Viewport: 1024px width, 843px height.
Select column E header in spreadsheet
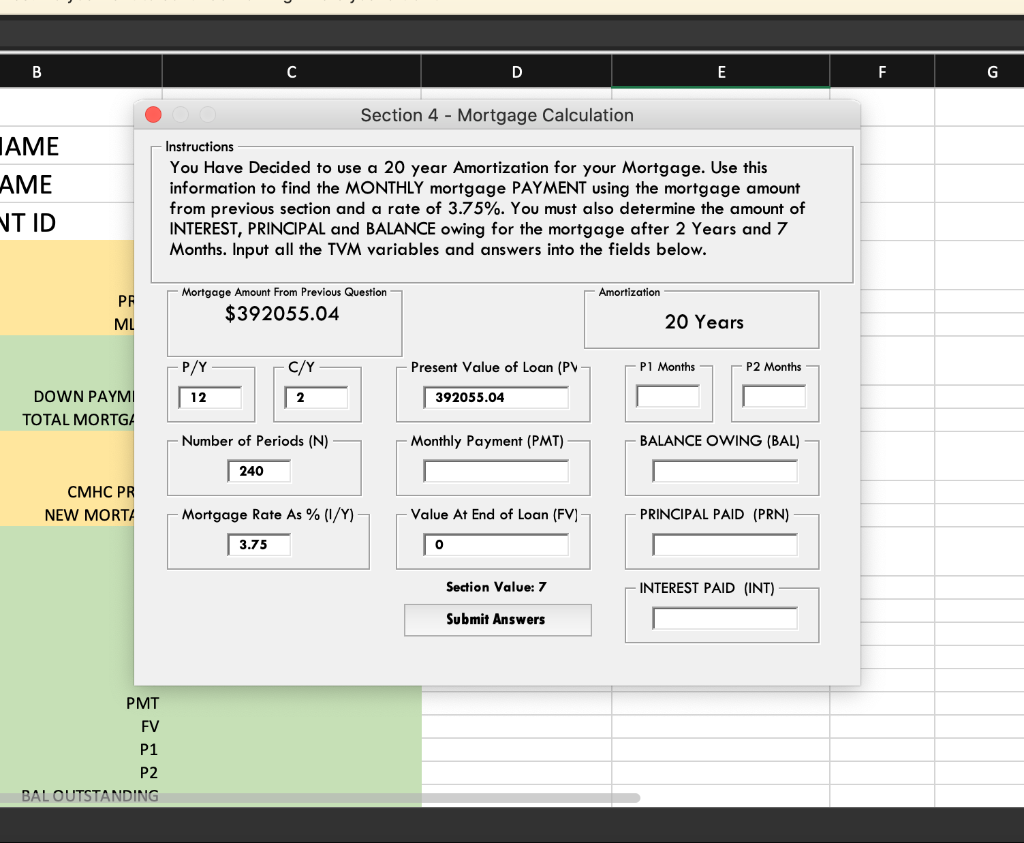721,72
